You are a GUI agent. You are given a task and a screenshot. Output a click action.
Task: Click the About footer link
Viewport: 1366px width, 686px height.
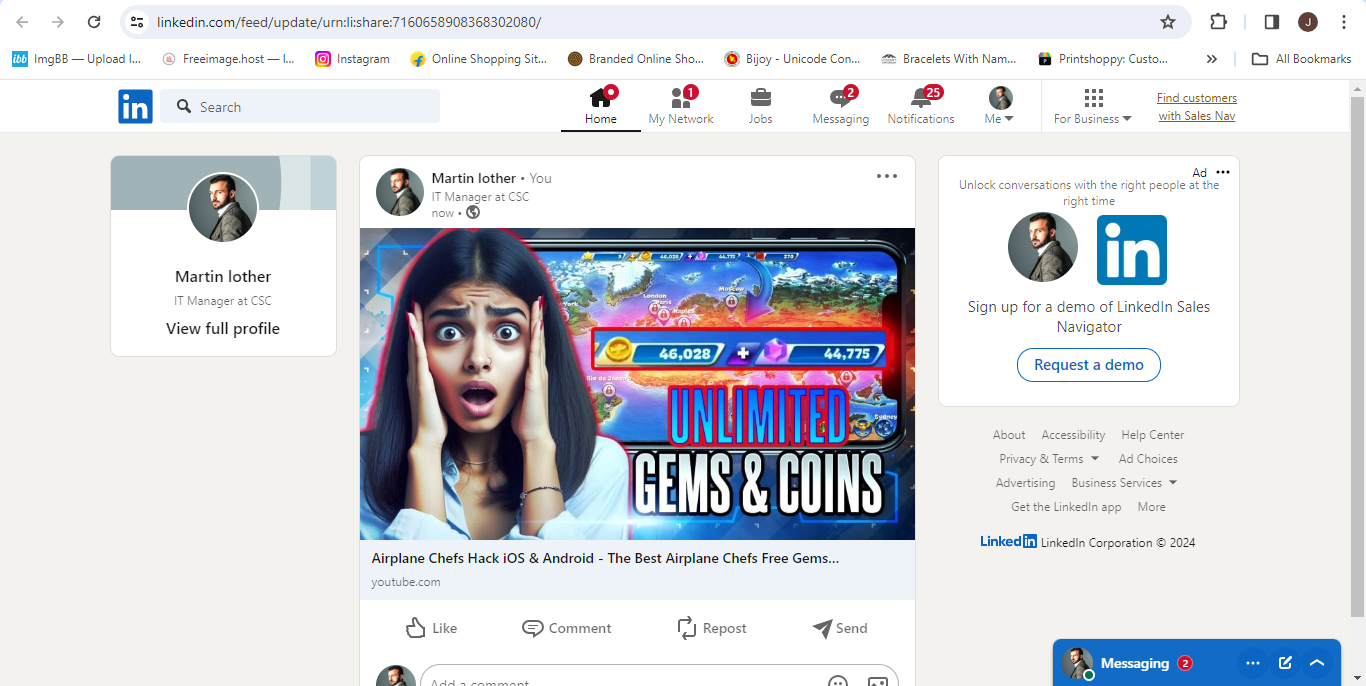tap(1009, 435)
